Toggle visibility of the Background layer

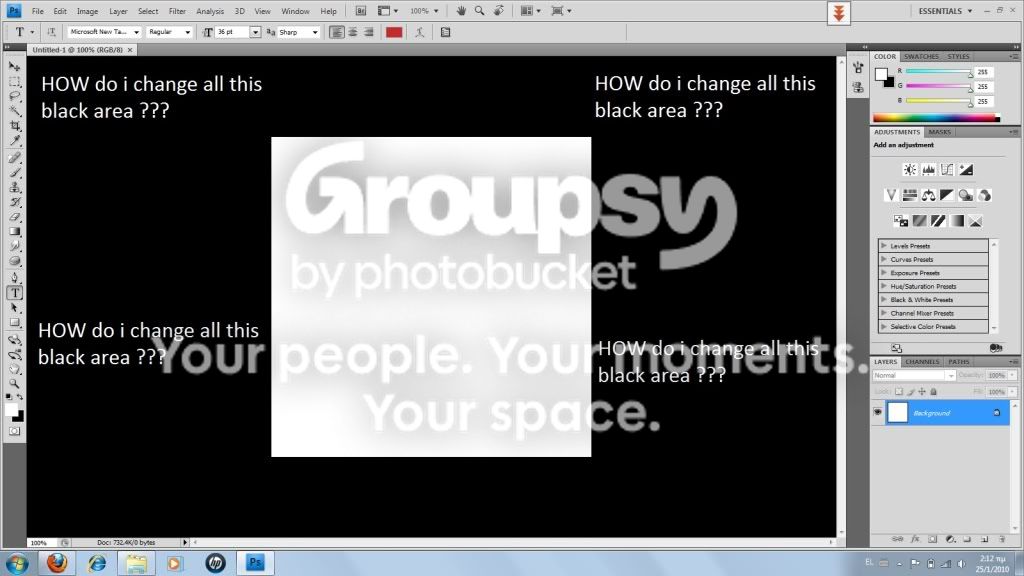[878, 413]
